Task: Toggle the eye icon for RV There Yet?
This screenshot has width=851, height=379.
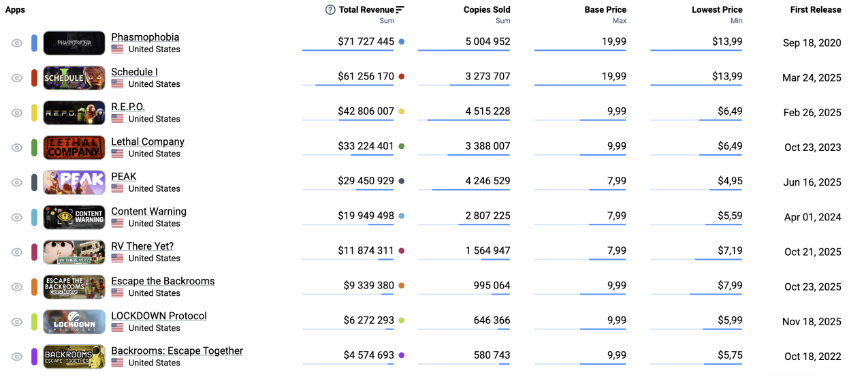Action: click(x=17, y=252)
